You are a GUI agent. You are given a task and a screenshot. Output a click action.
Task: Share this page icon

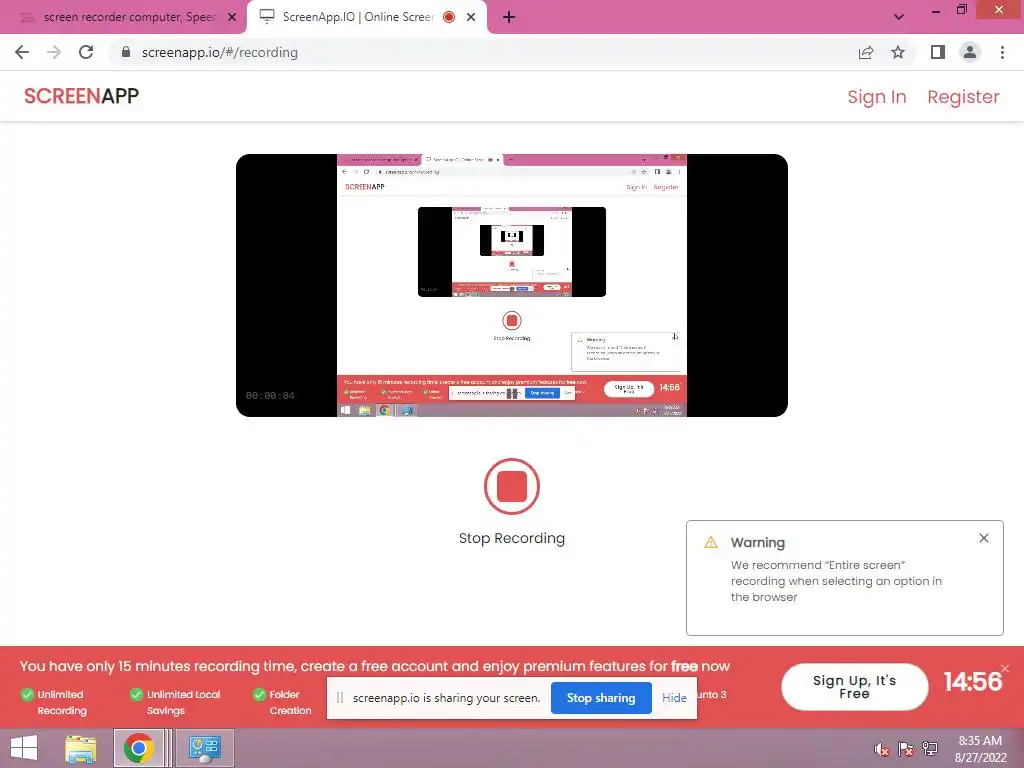click(866, 52)
